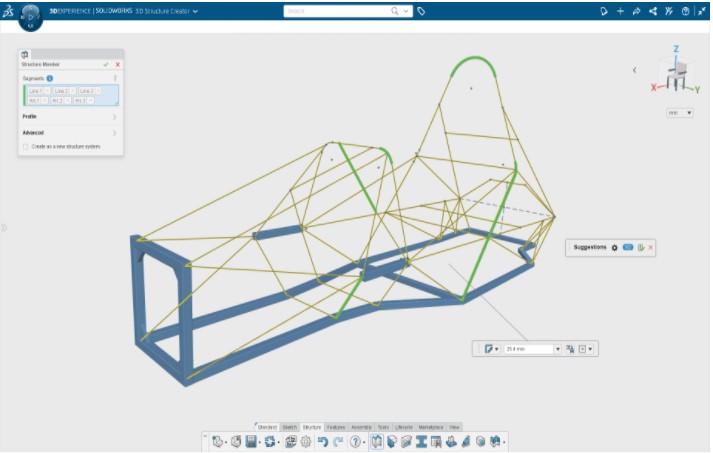This screenshot has height=453, width=713.
Task: Click the share icon in top bar
Action: (653, 11)
